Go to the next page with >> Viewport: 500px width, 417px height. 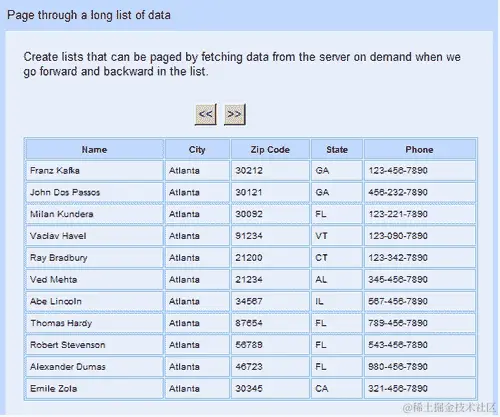(x=235, y=114)
